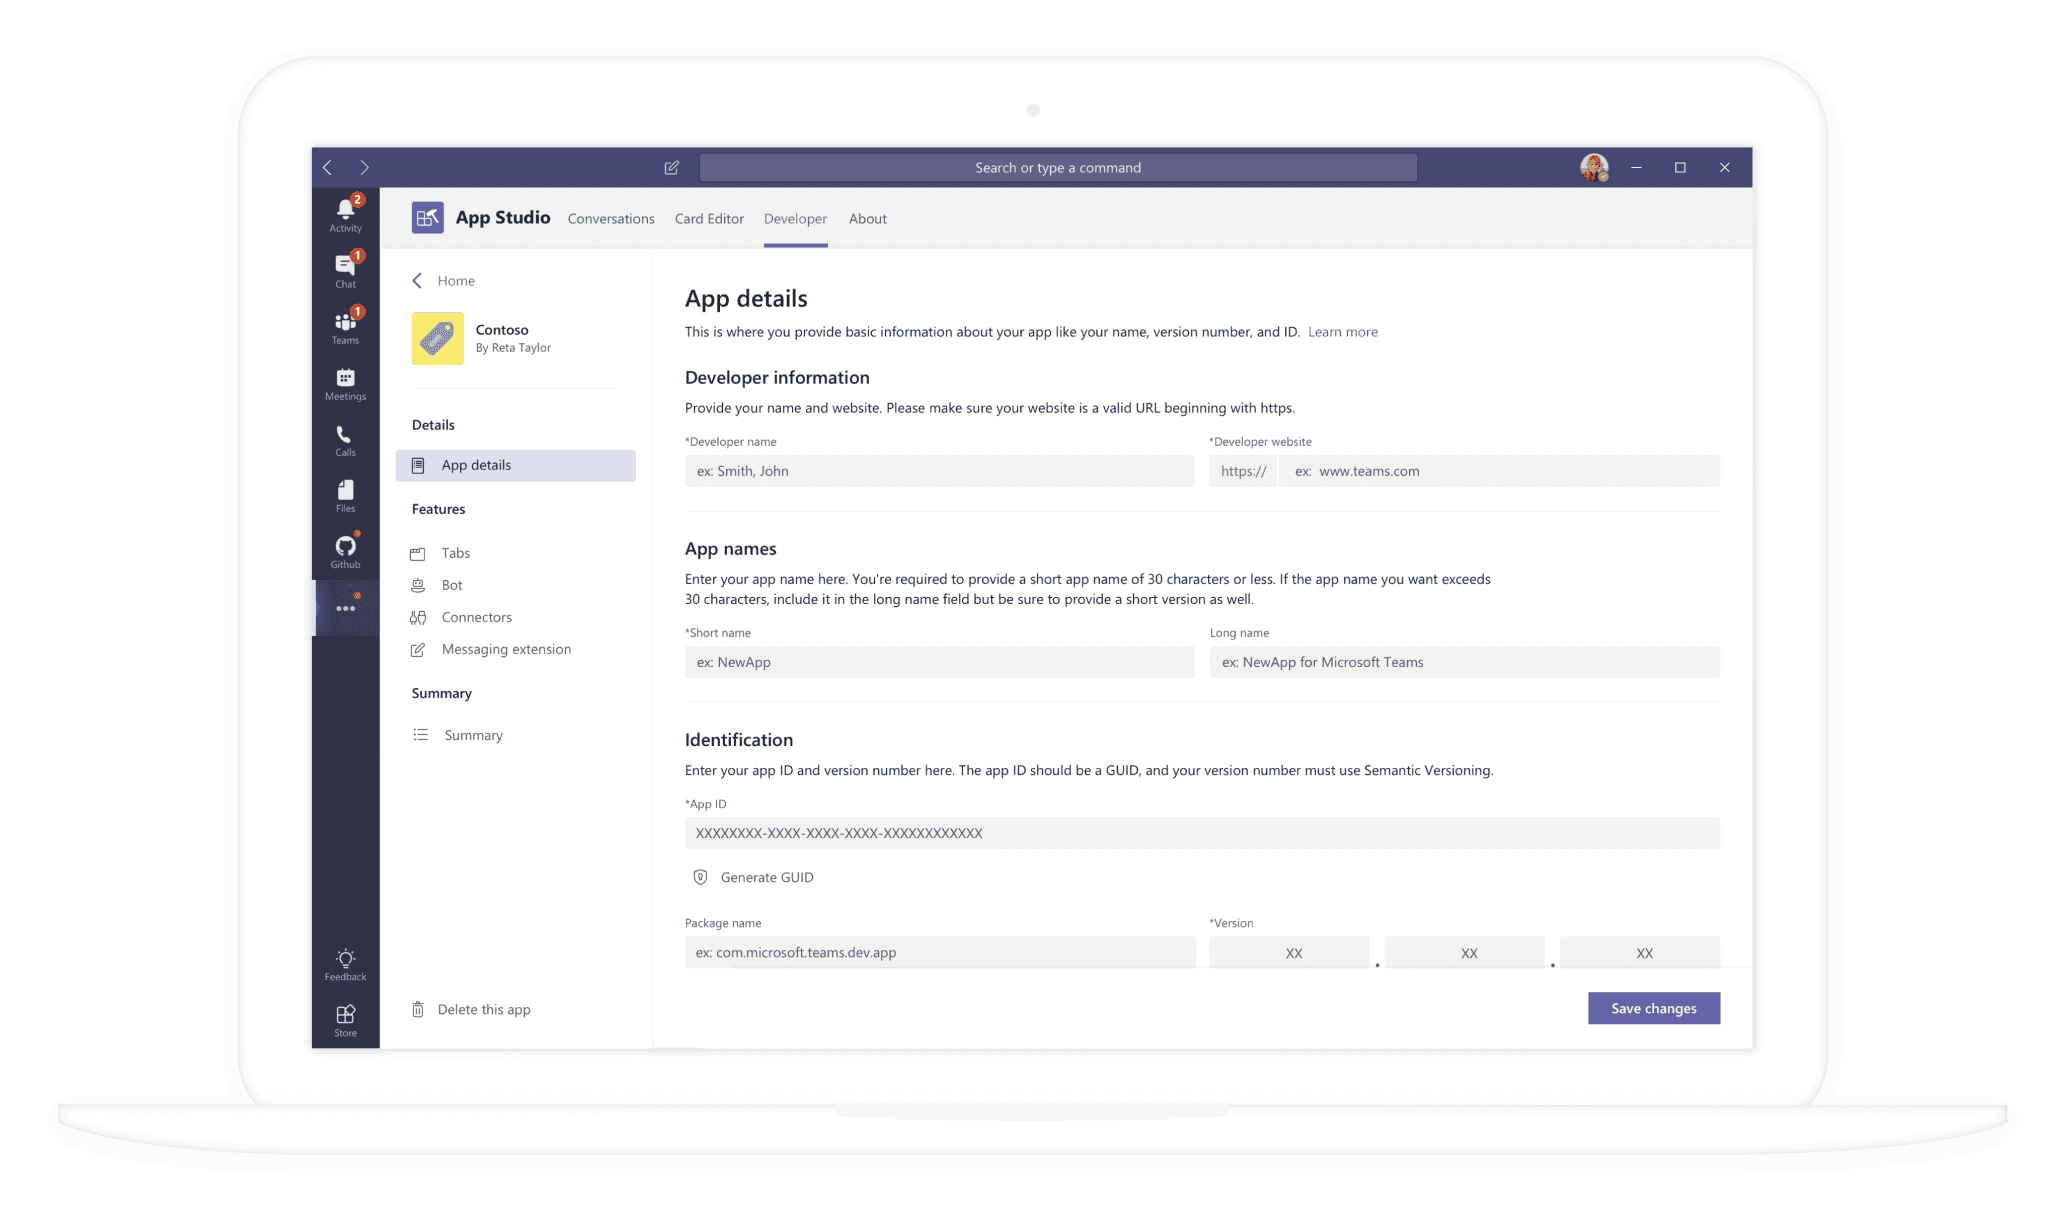Focus the first Version number box
The width and height of the screenshot is (2062, 1211).
(1290, 952)
